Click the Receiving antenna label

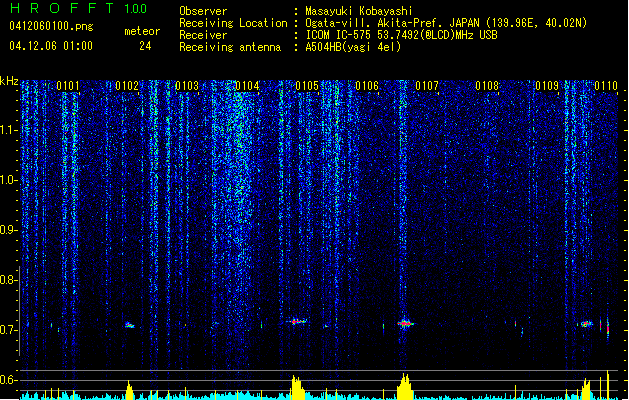pyautogui.click(x=230, y=47)
